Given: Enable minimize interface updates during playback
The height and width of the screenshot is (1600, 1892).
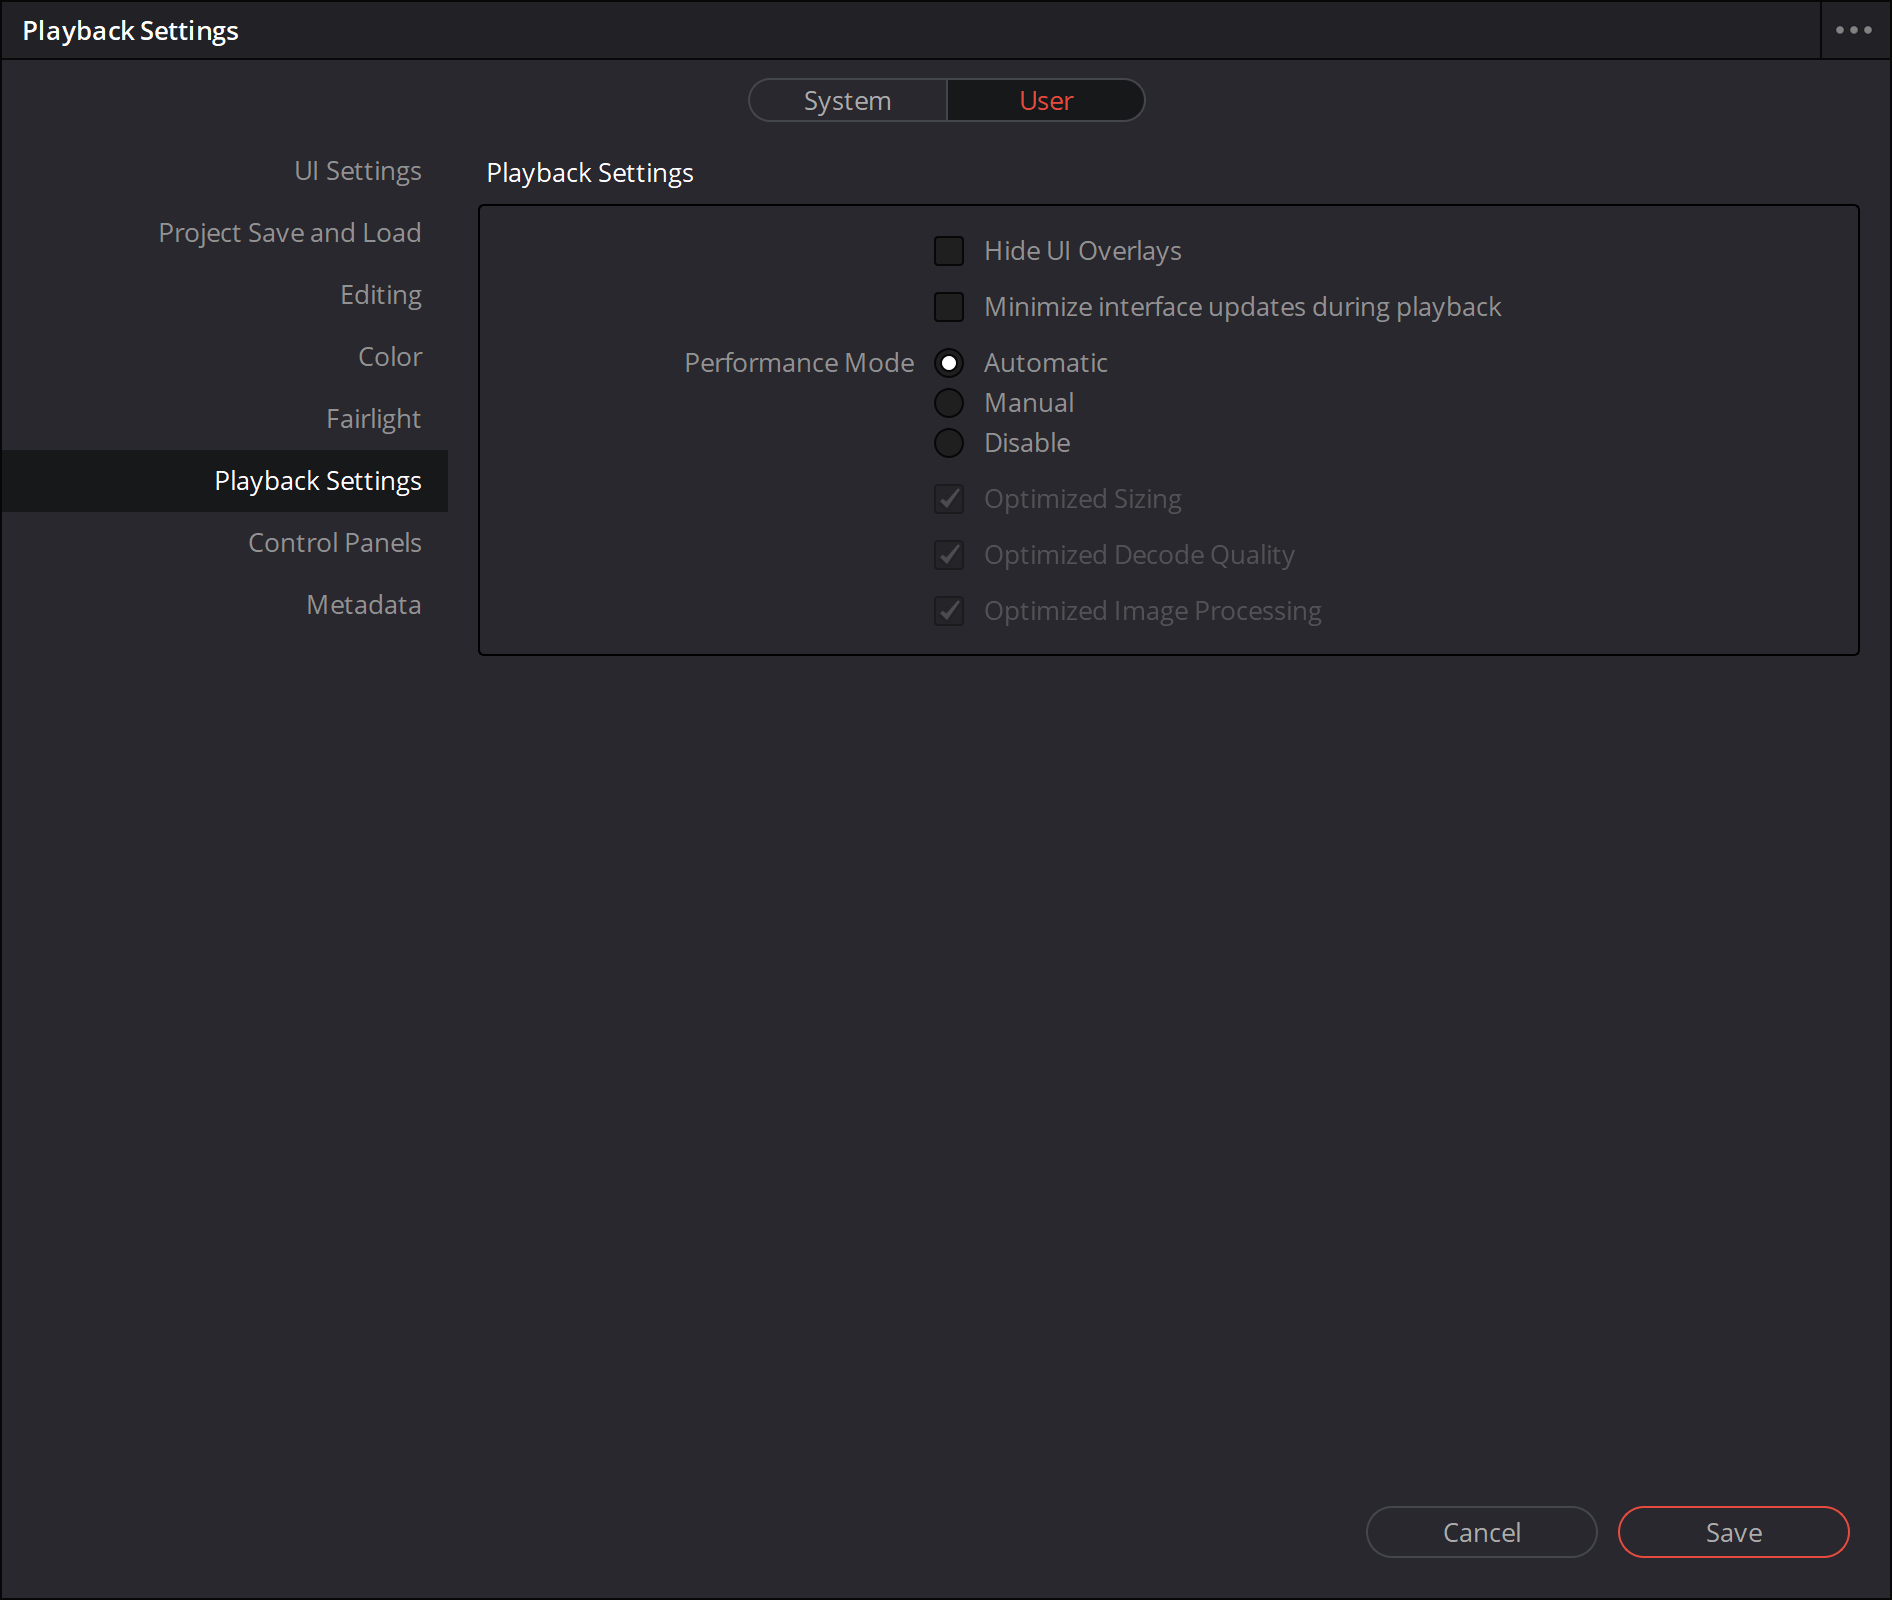Looking at the screenshot, I should [x=949, y=307].
